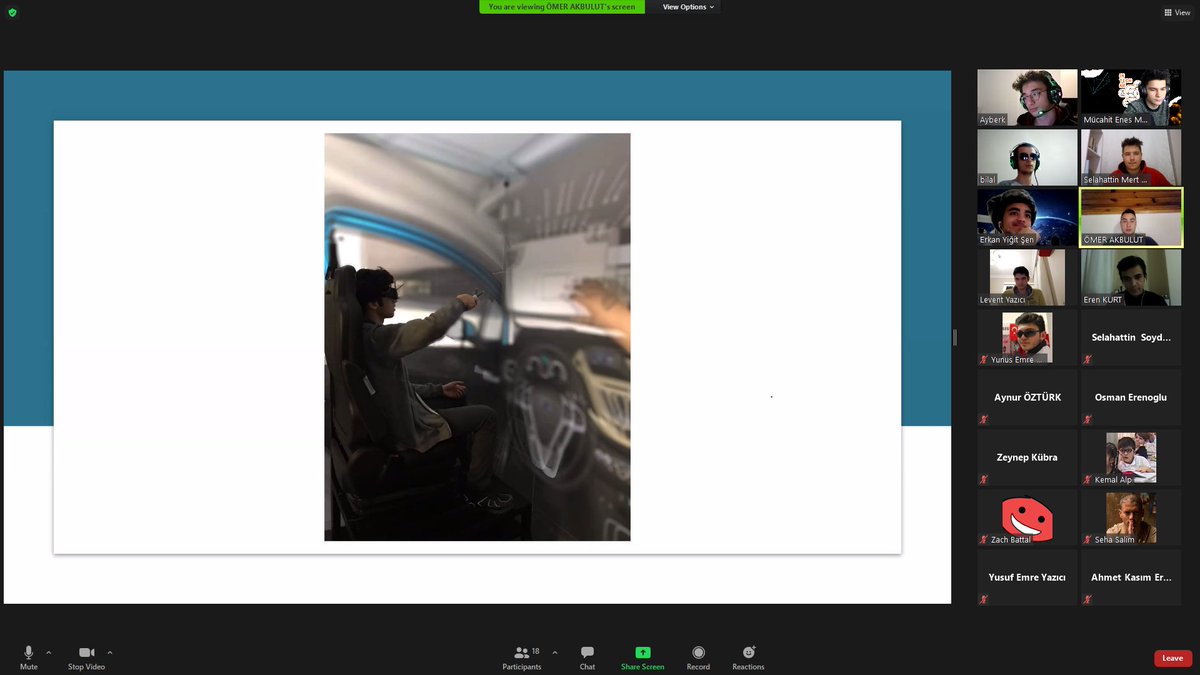This screenshot has width=1200, height=675.
Task: Select Yunus Emre video tile
Action: (x=1027, y=338)
